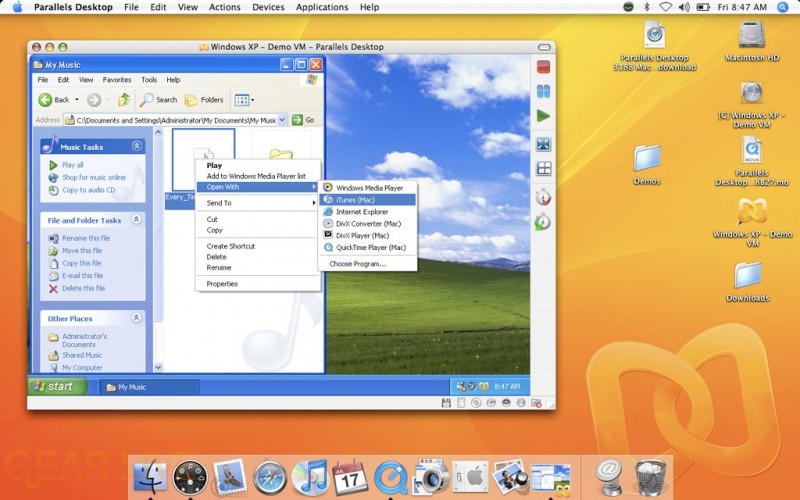
Task: Click Delete this file link
Action: [84, 288]
